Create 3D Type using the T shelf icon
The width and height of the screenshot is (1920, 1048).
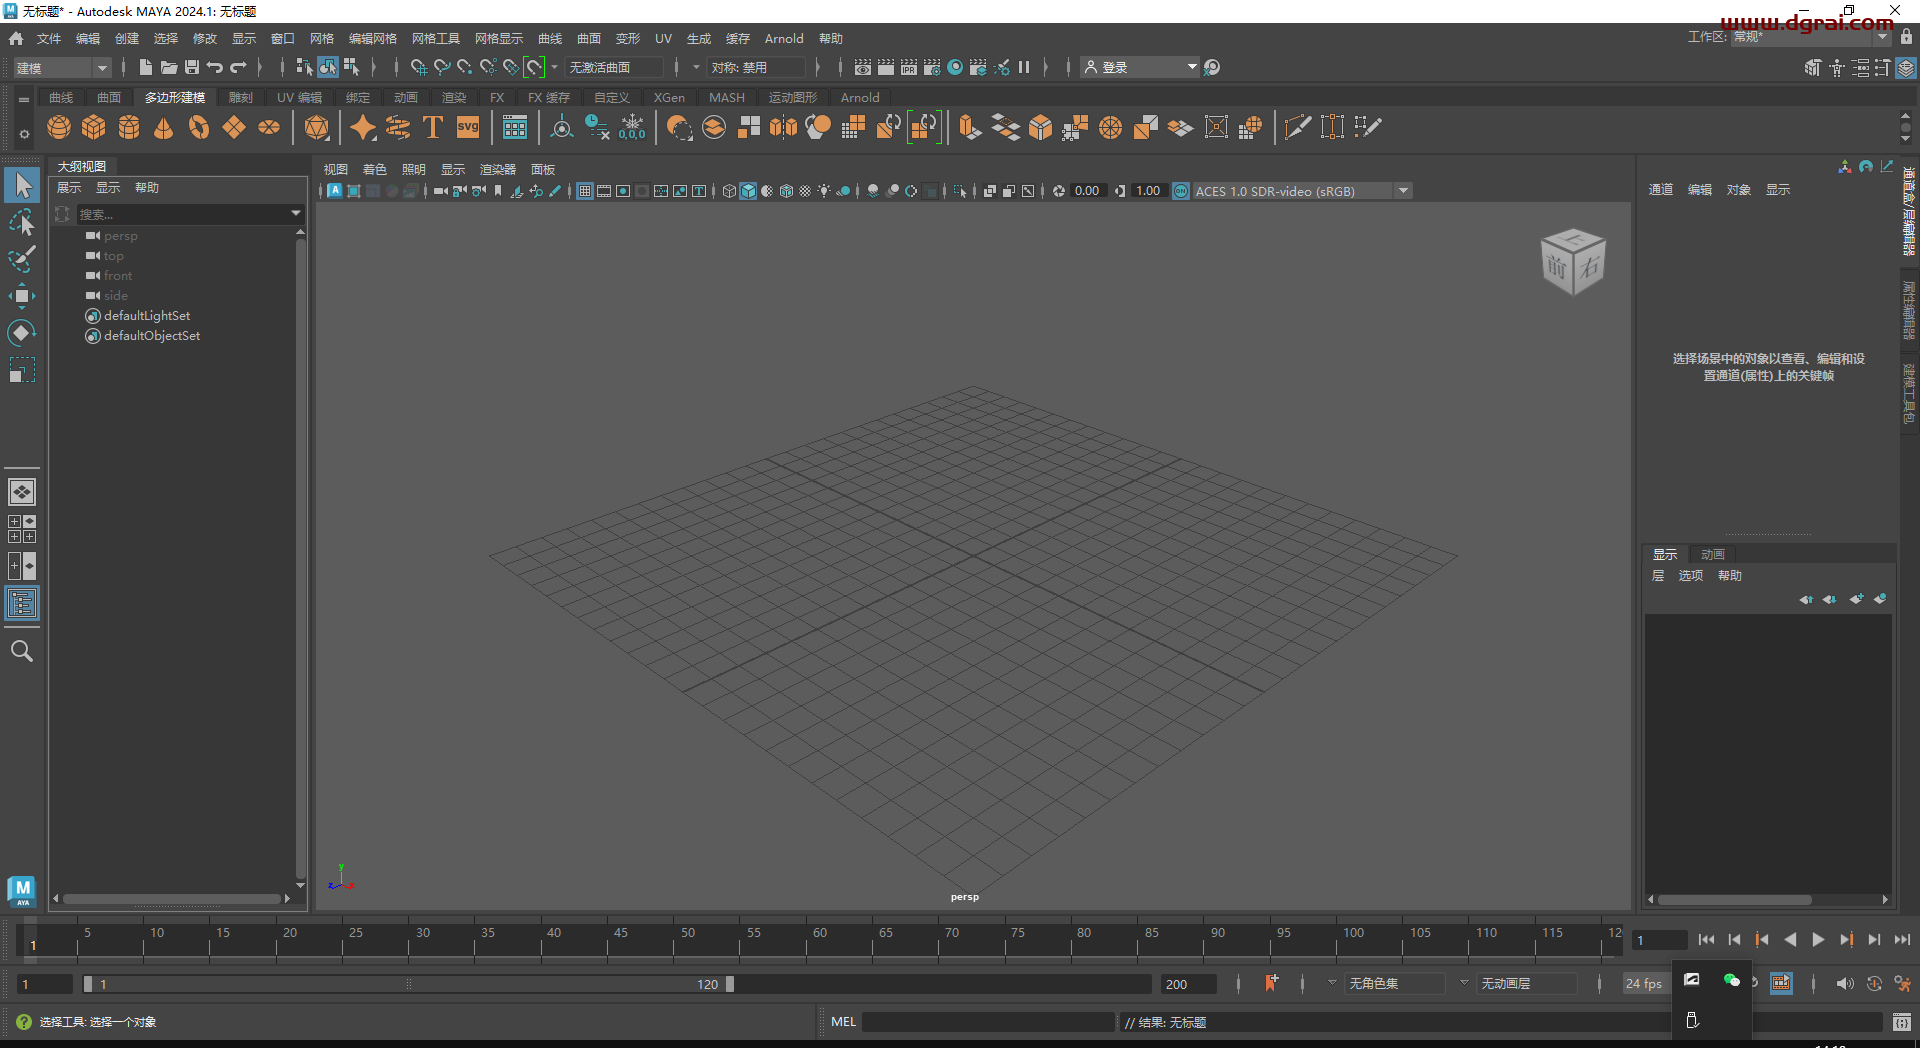tap(432, 127)
